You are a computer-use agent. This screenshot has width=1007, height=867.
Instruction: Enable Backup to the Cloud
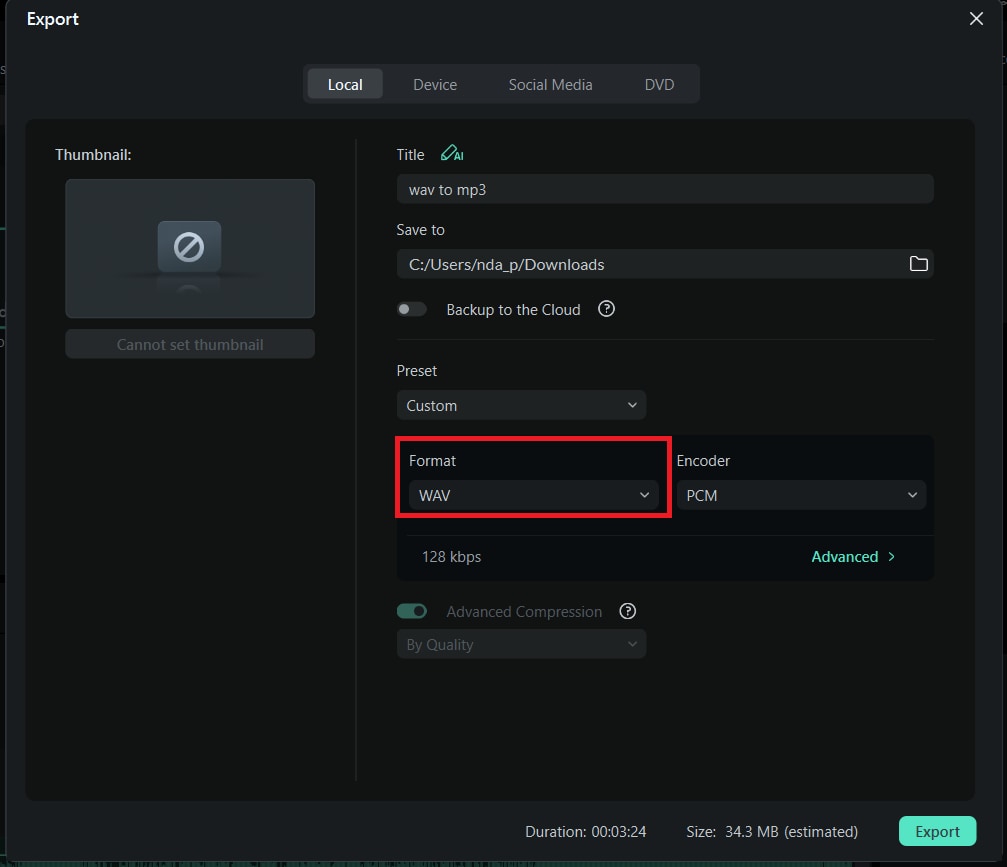[x=412, y=309]
